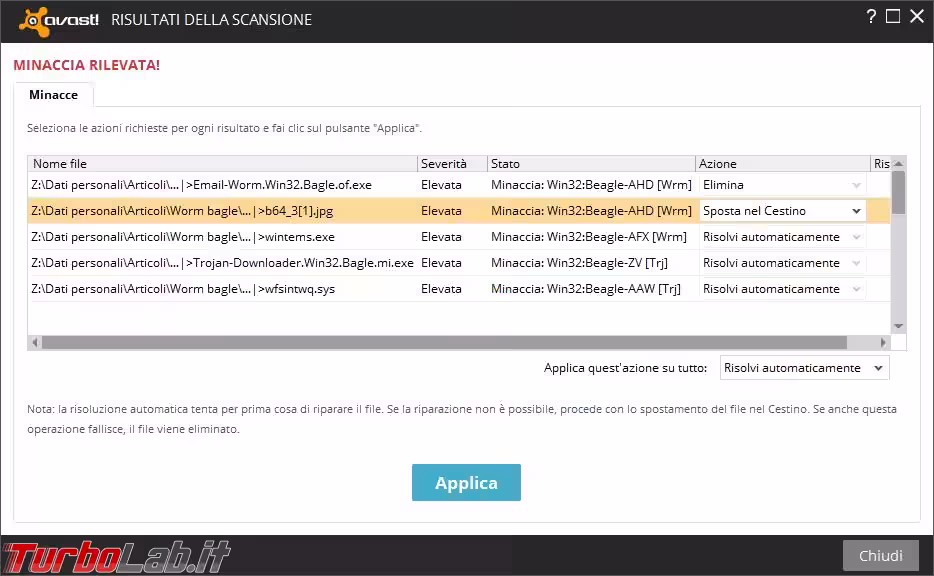Screen dimensions: 934x576
Task: Sort by the 'Severità' column header
Action: tap(451, 163)
